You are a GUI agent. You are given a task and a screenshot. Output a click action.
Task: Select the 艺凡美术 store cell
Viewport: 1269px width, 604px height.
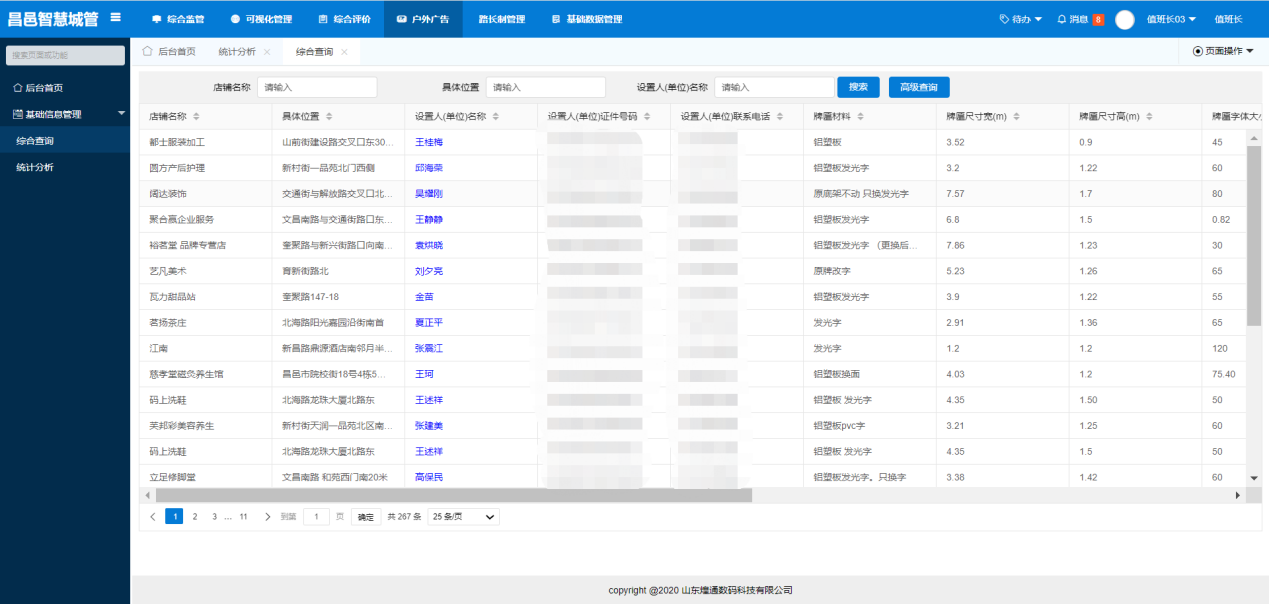(205, 271)
